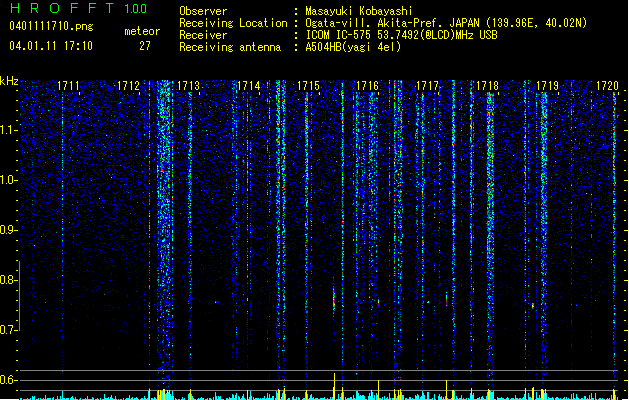
Task: Select the filename 0401111710.png
Action: point(51,26)
